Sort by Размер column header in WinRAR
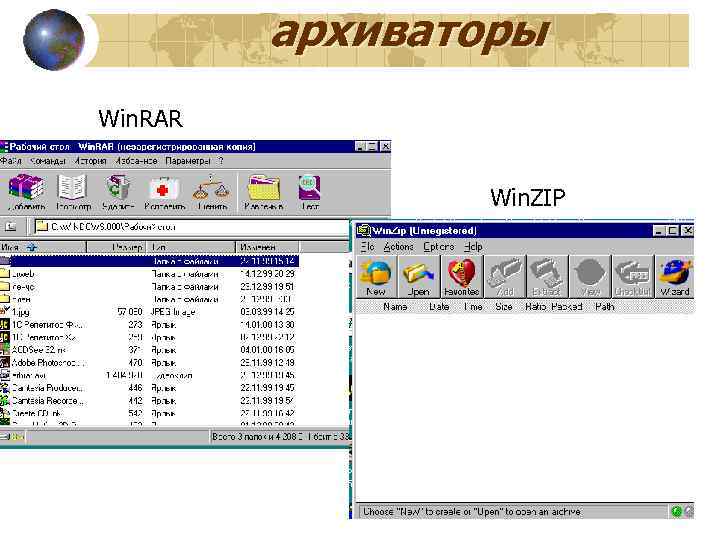The image size is (720, 540). click(x=116, y=247)
